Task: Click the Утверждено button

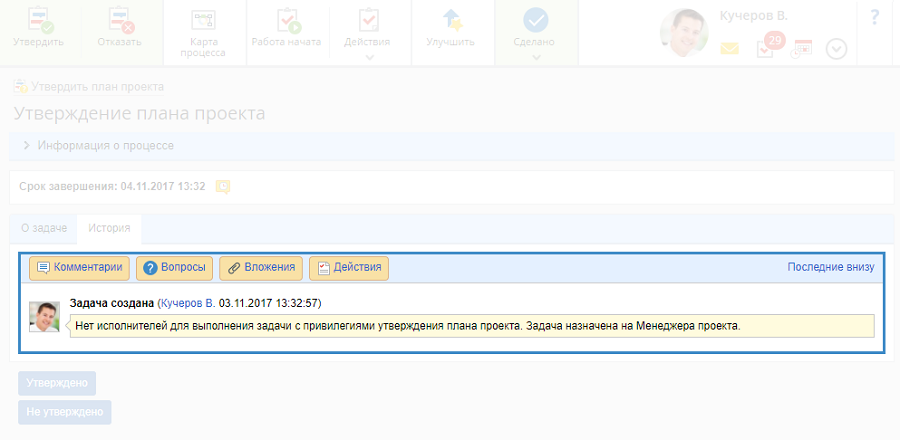Action: 57,383
